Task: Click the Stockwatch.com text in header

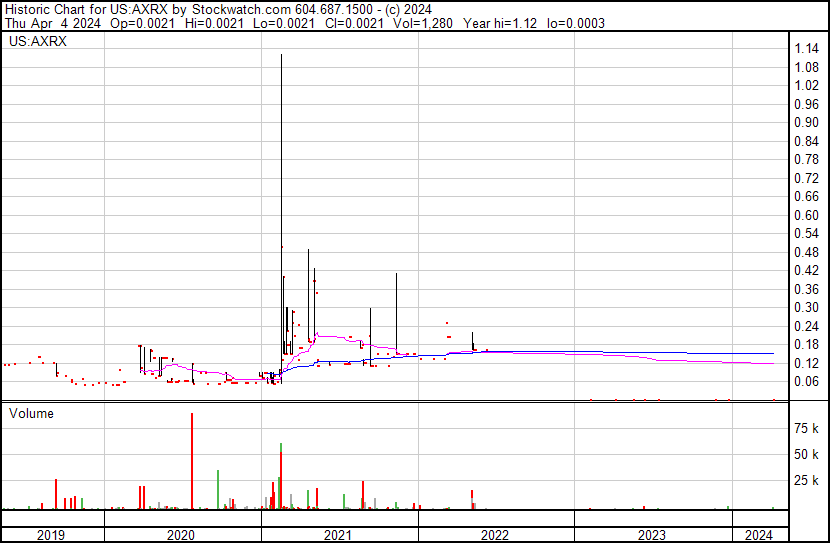Action: click(241, 10)
